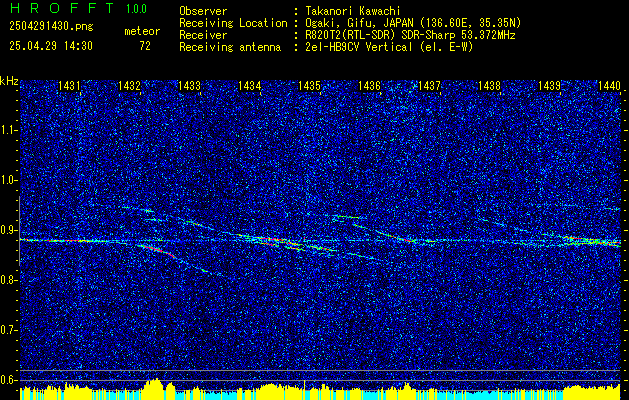Click the red echo streak before 1437
629x400 pixels.
[408, 240]
